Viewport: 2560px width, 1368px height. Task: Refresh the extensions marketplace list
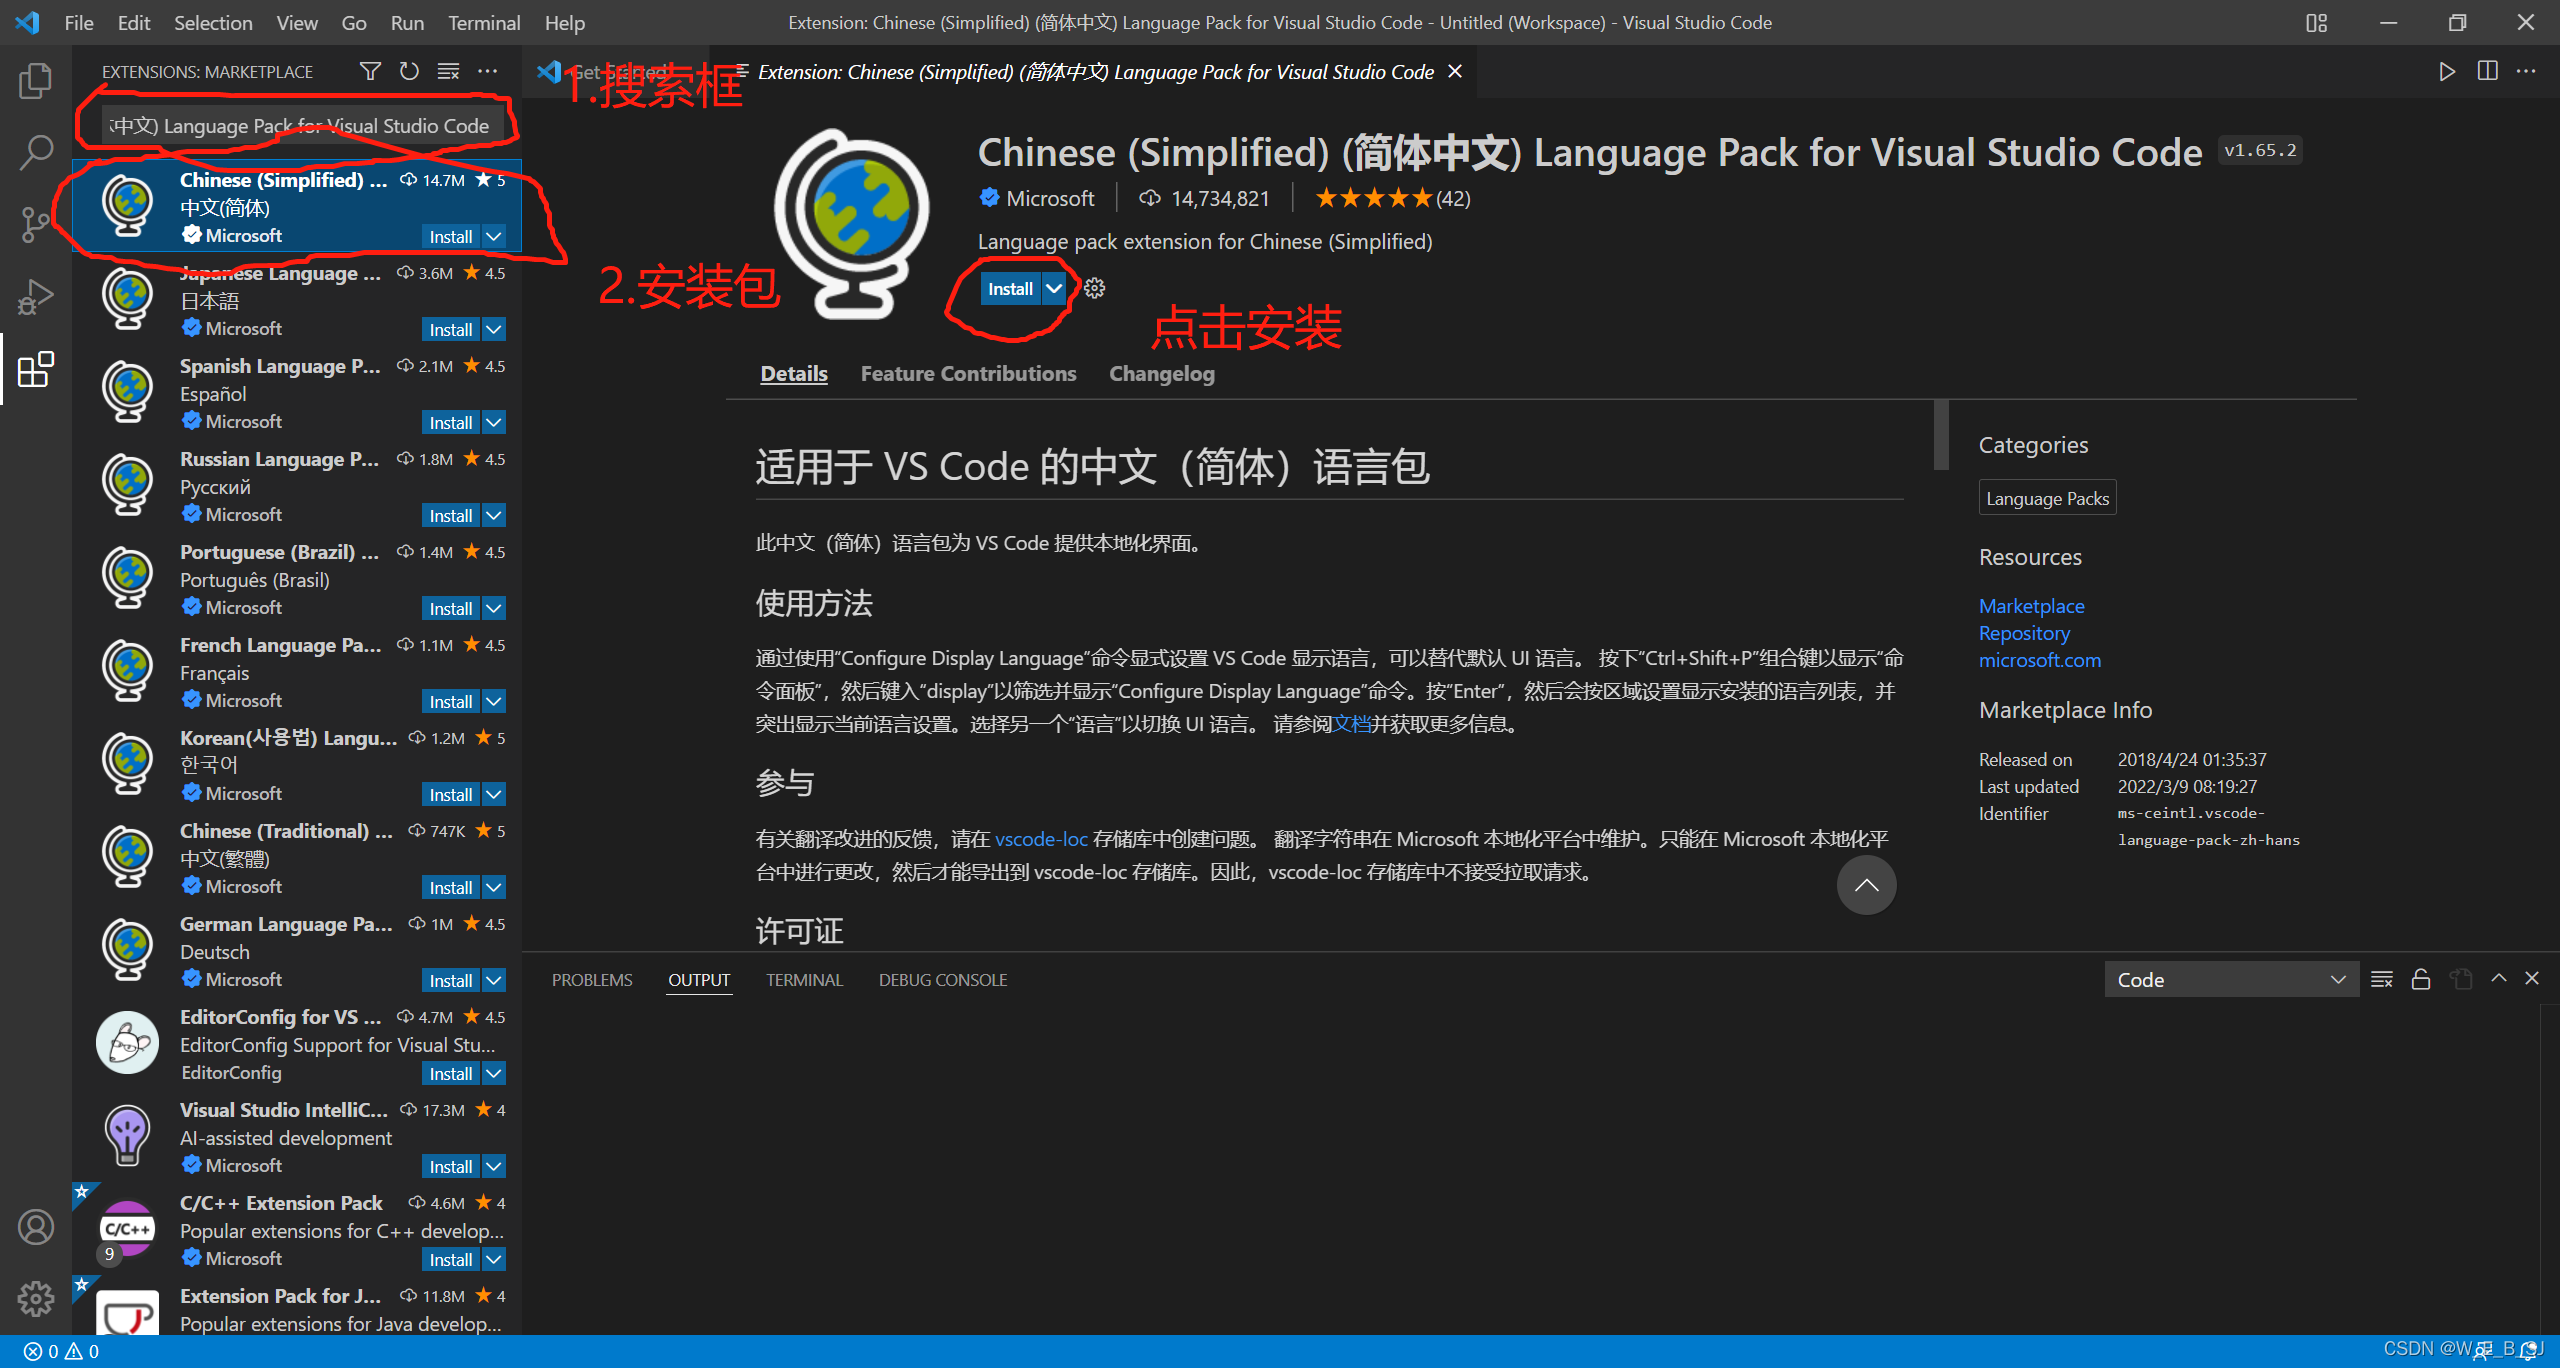pyautogui.click(x=409, y=71)
